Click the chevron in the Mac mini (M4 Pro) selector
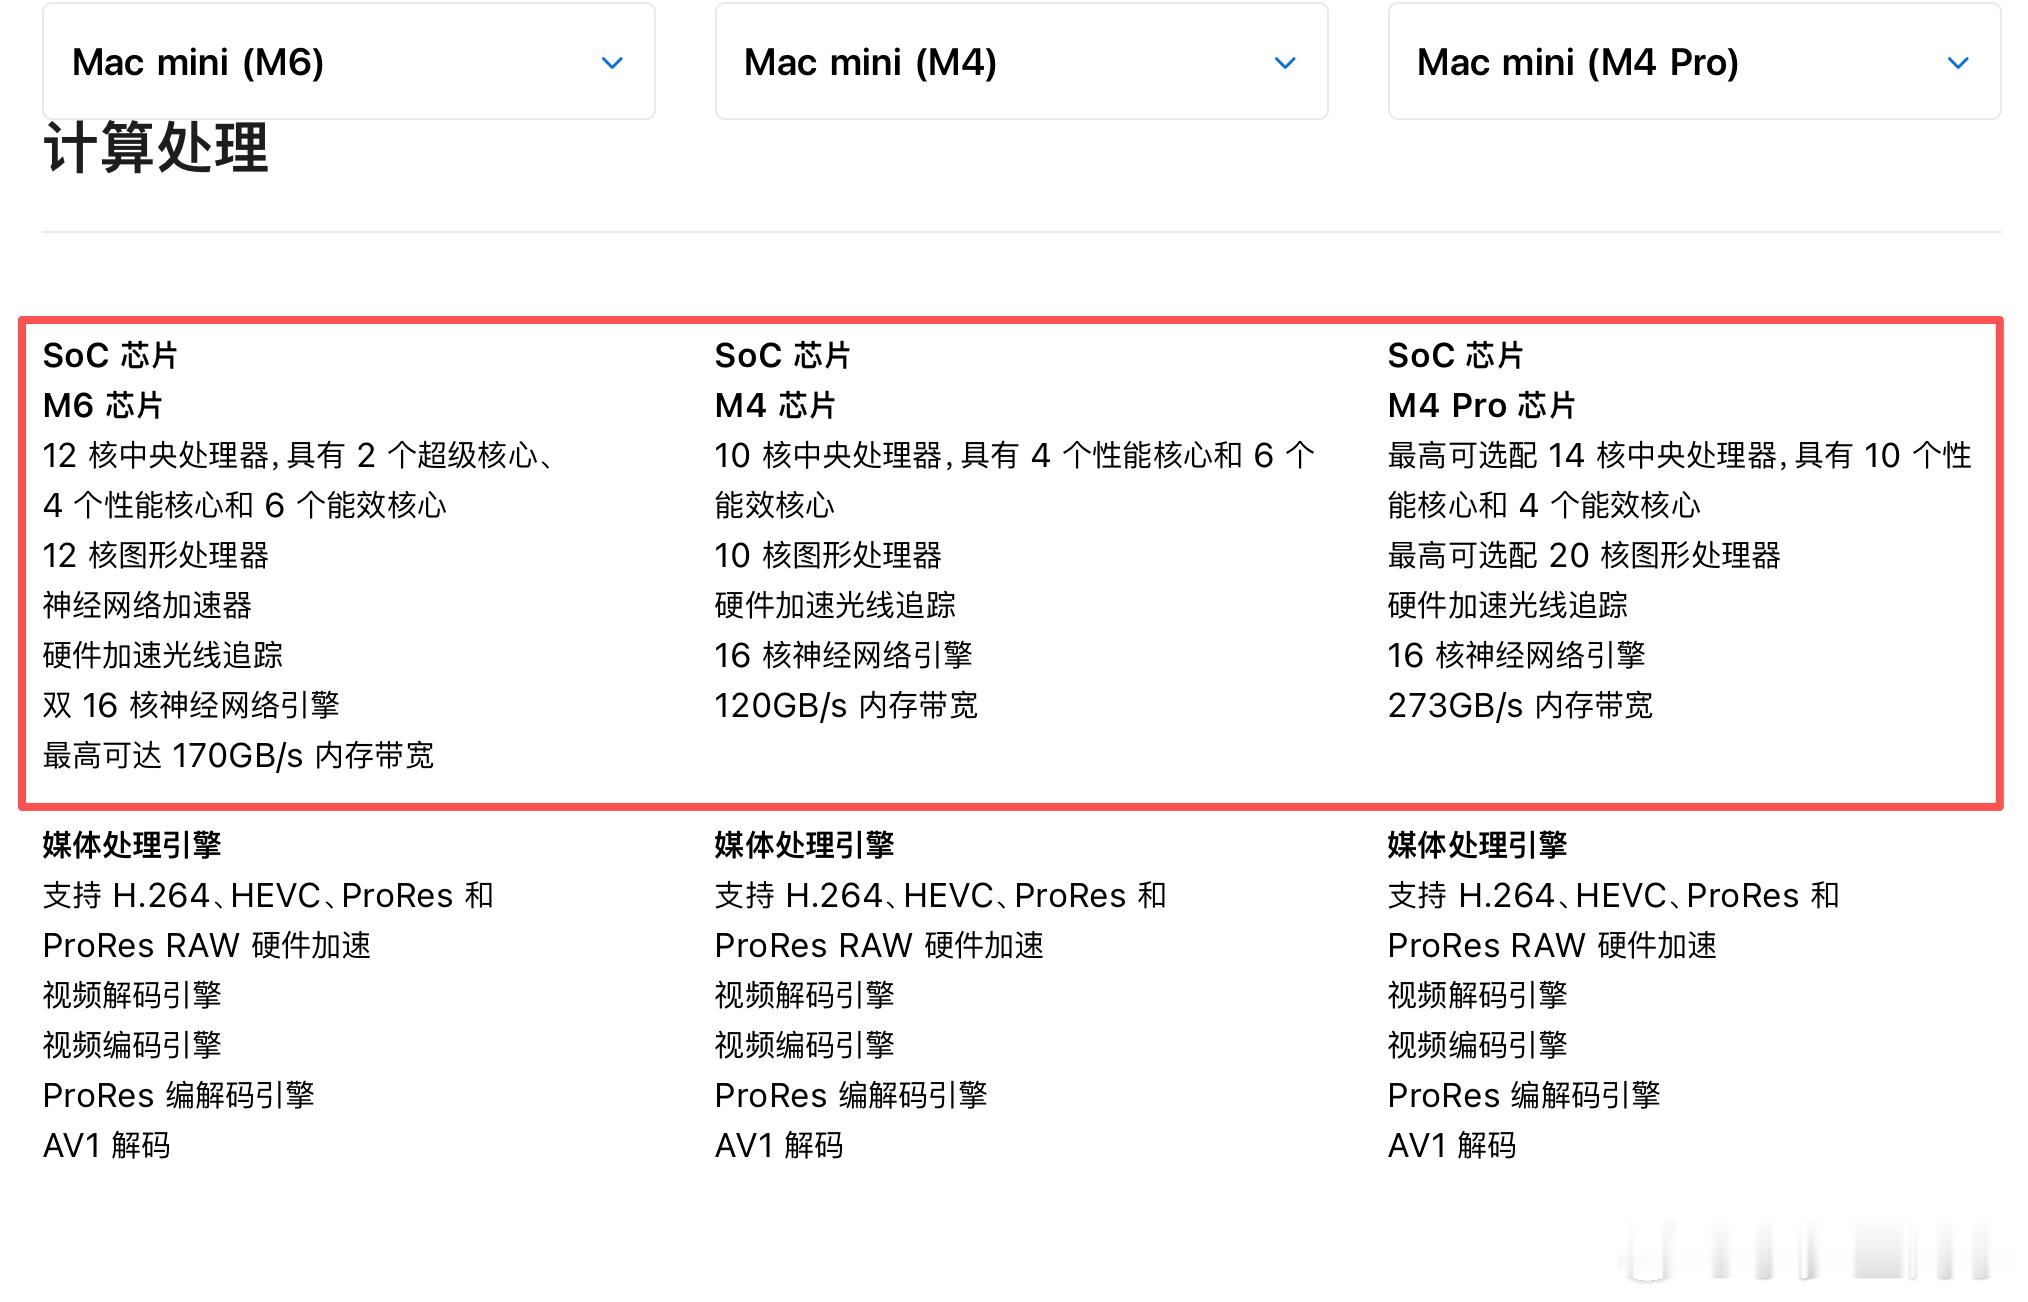The image size is (2028, 1302). point(1958,63)
